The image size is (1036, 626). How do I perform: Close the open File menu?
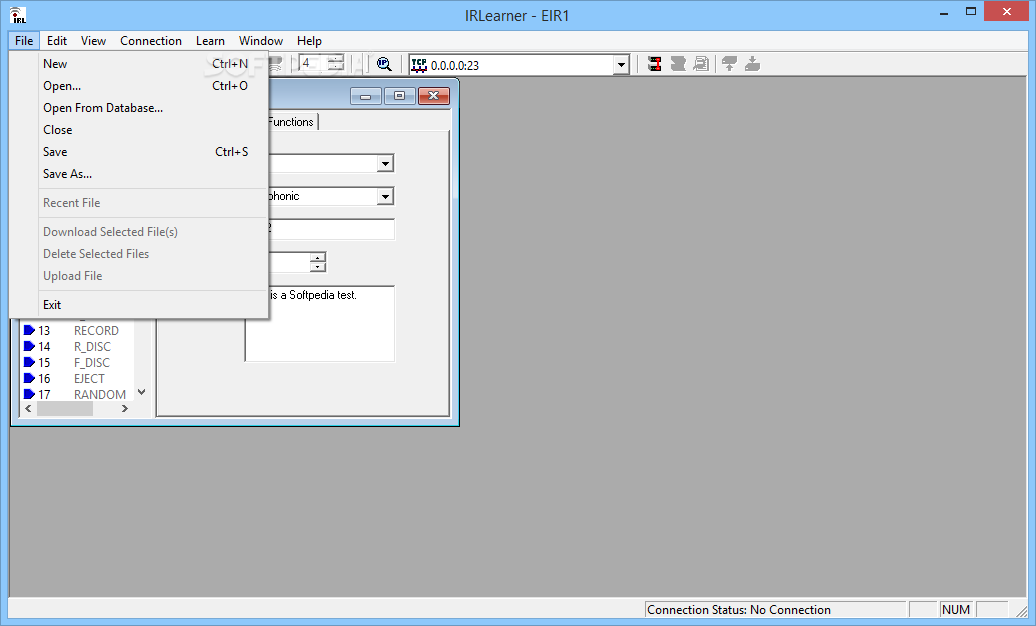point(24,40)
